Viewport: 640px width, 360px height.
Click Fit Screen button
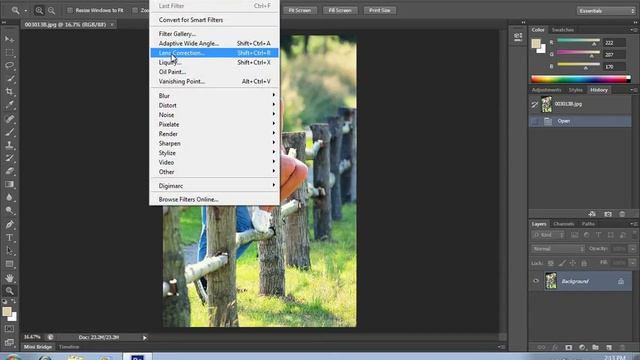pyautogui.click(x=300, y=10)
